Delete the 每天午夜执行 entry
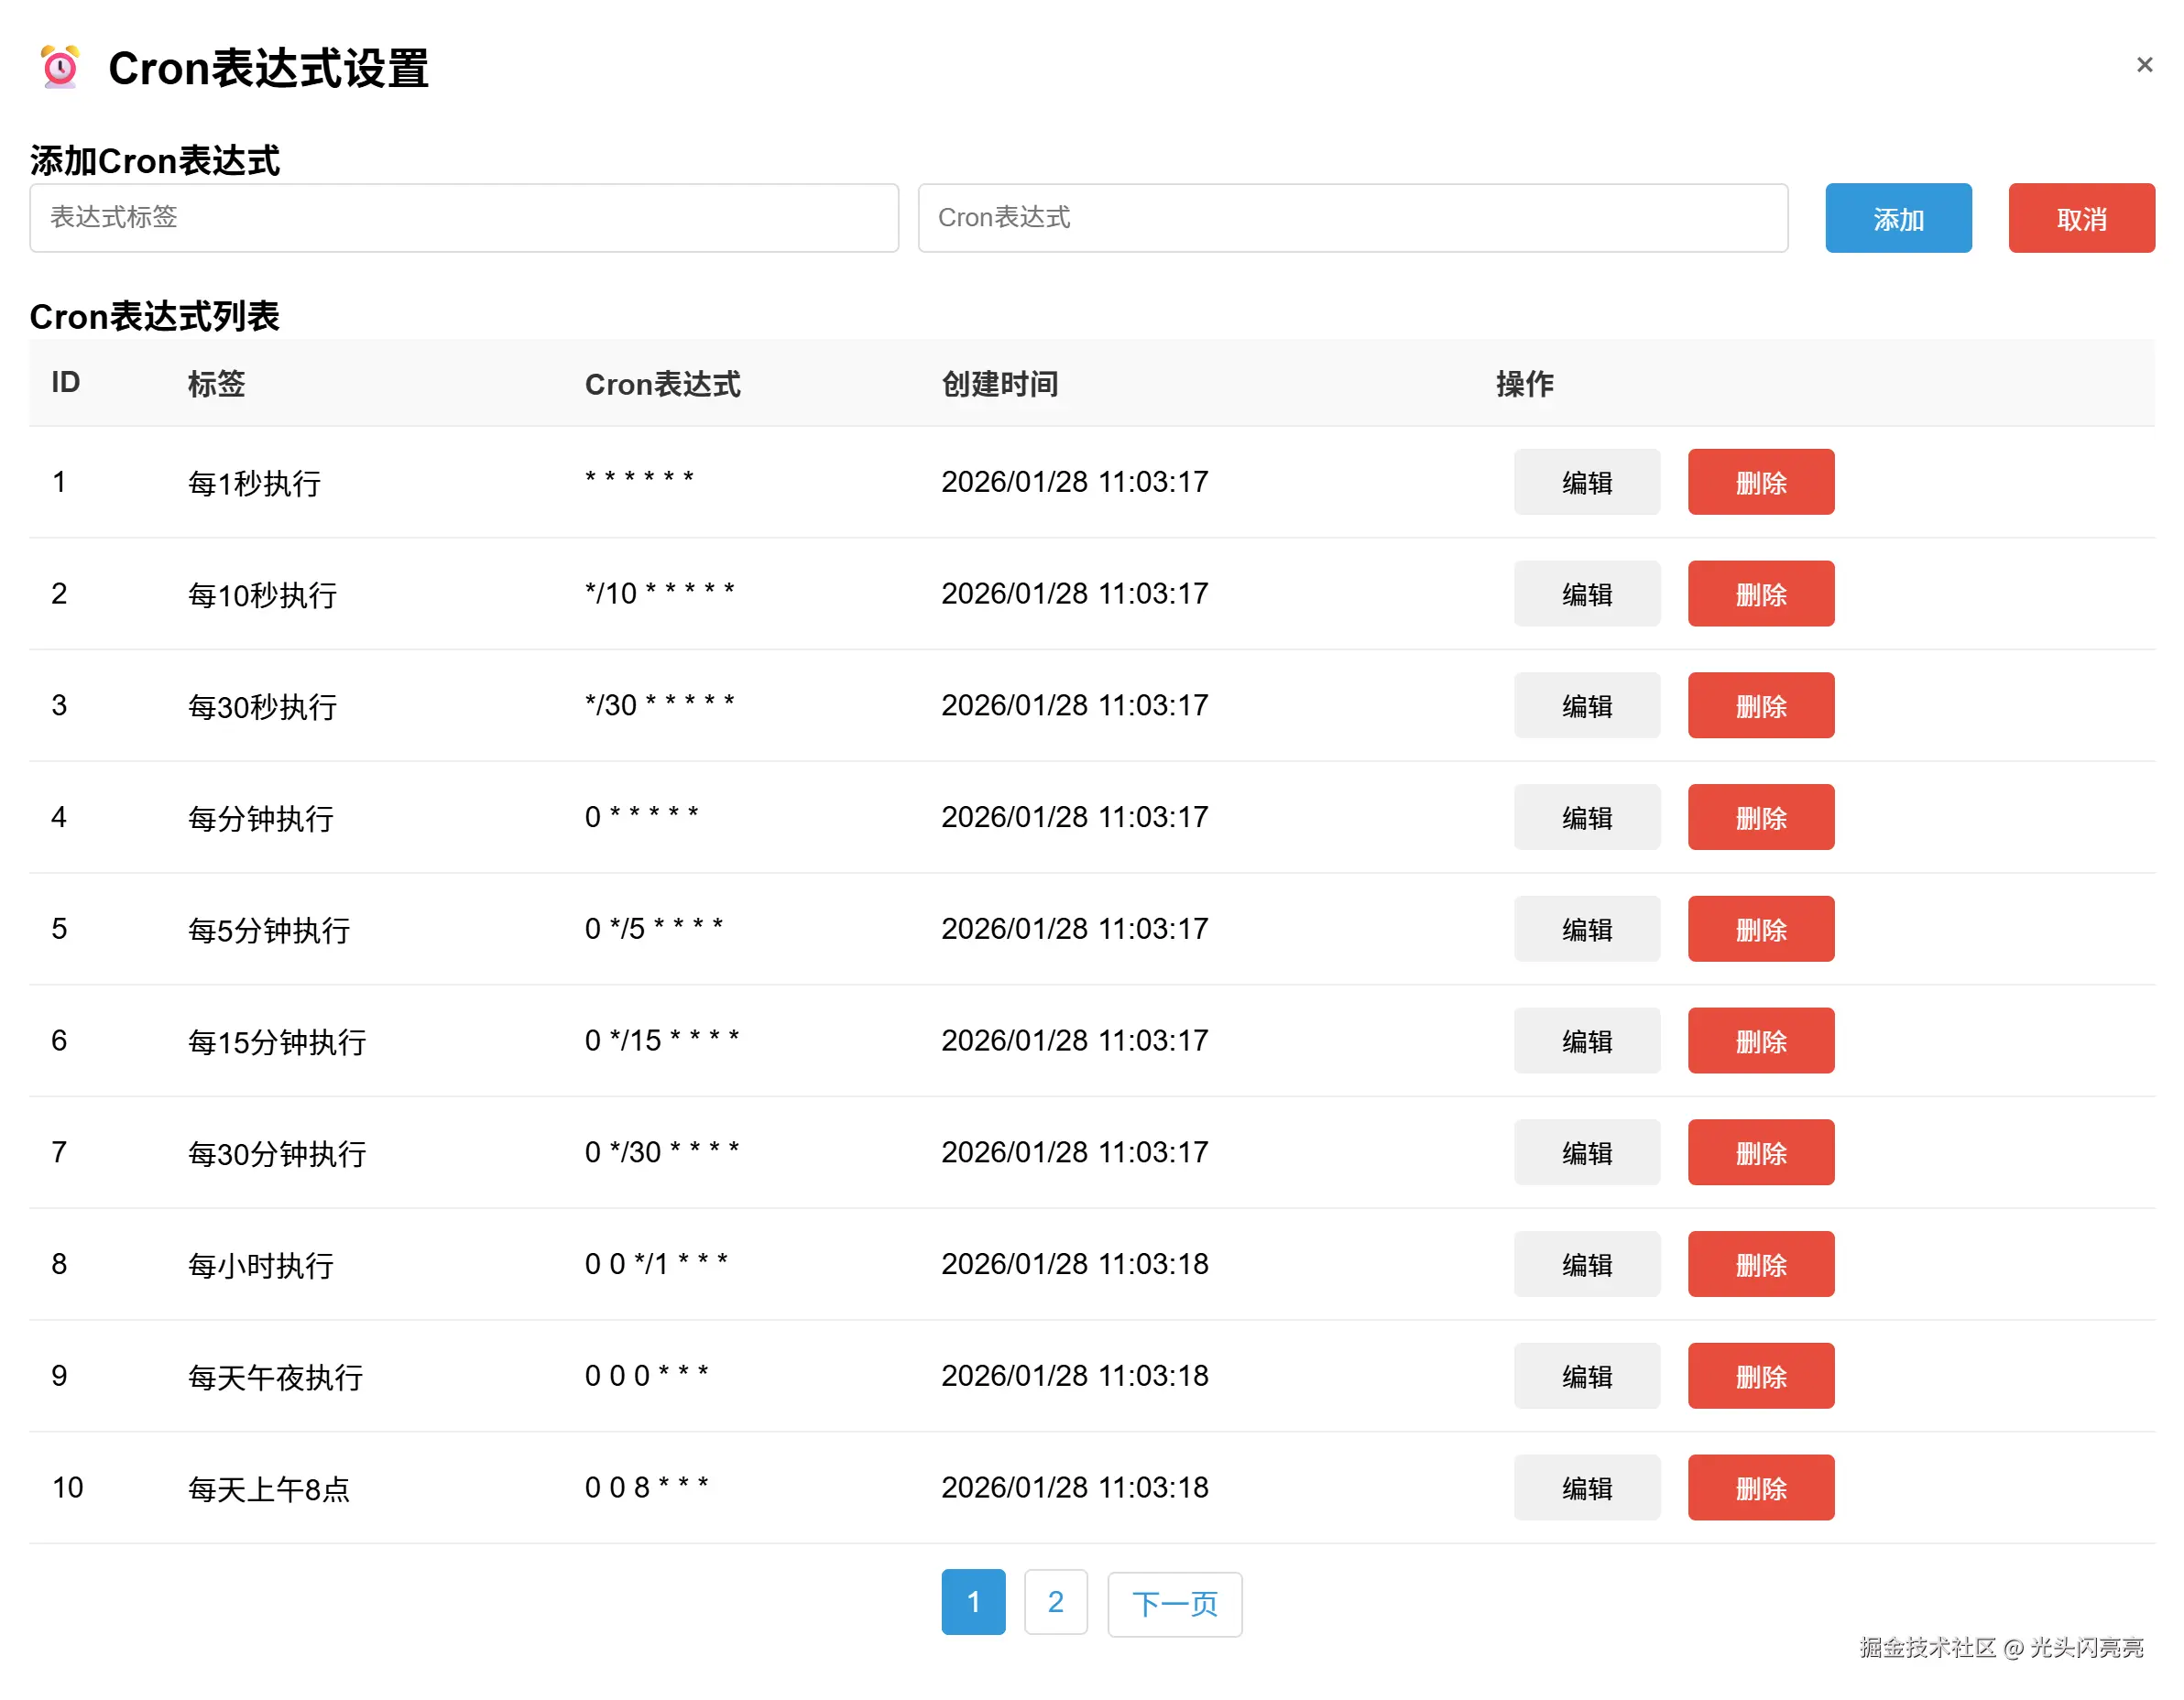2184x1700 pixels. [x=1760, y=1376]
